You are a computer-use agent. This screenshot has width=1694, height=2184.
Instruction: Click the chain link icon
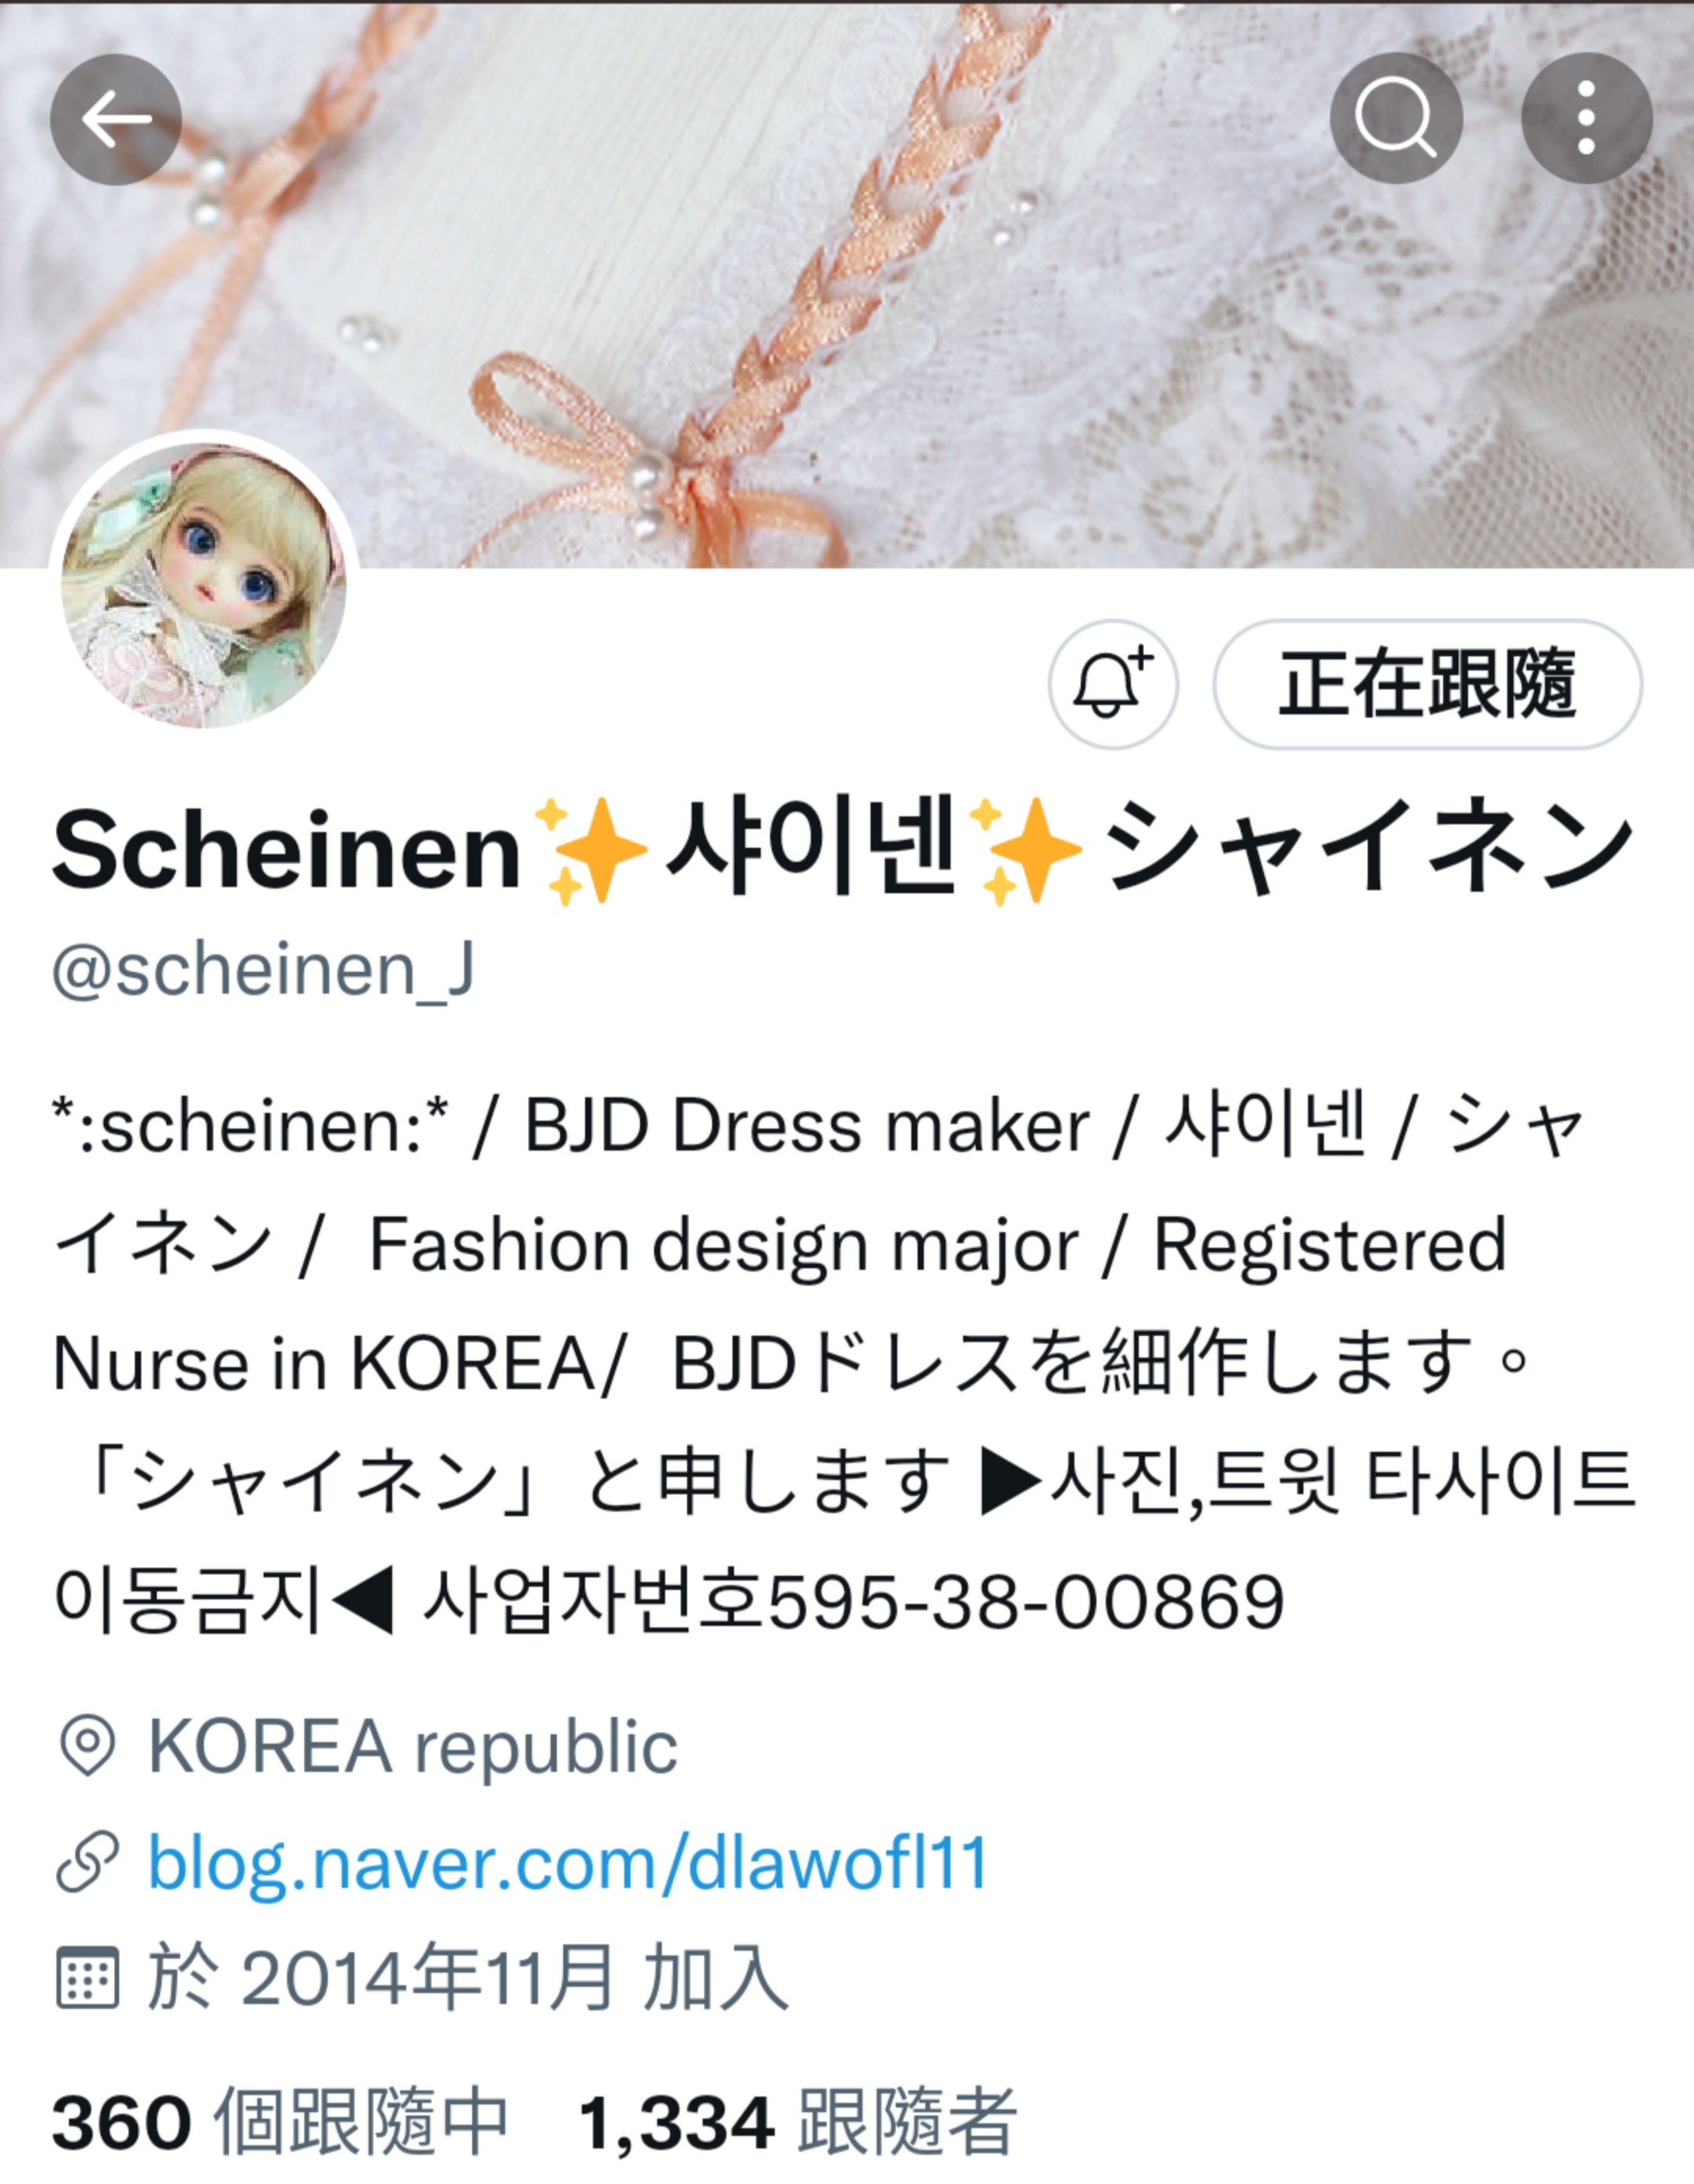87,1862
